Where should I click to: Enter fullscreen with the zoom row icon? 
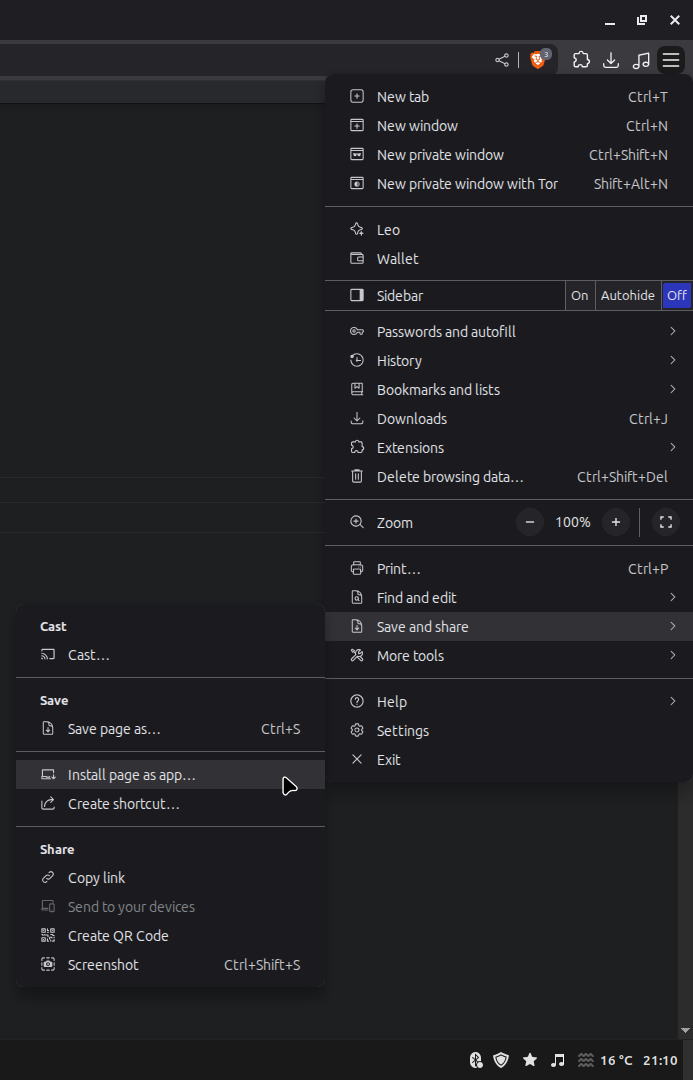click(x=665, y=522)
